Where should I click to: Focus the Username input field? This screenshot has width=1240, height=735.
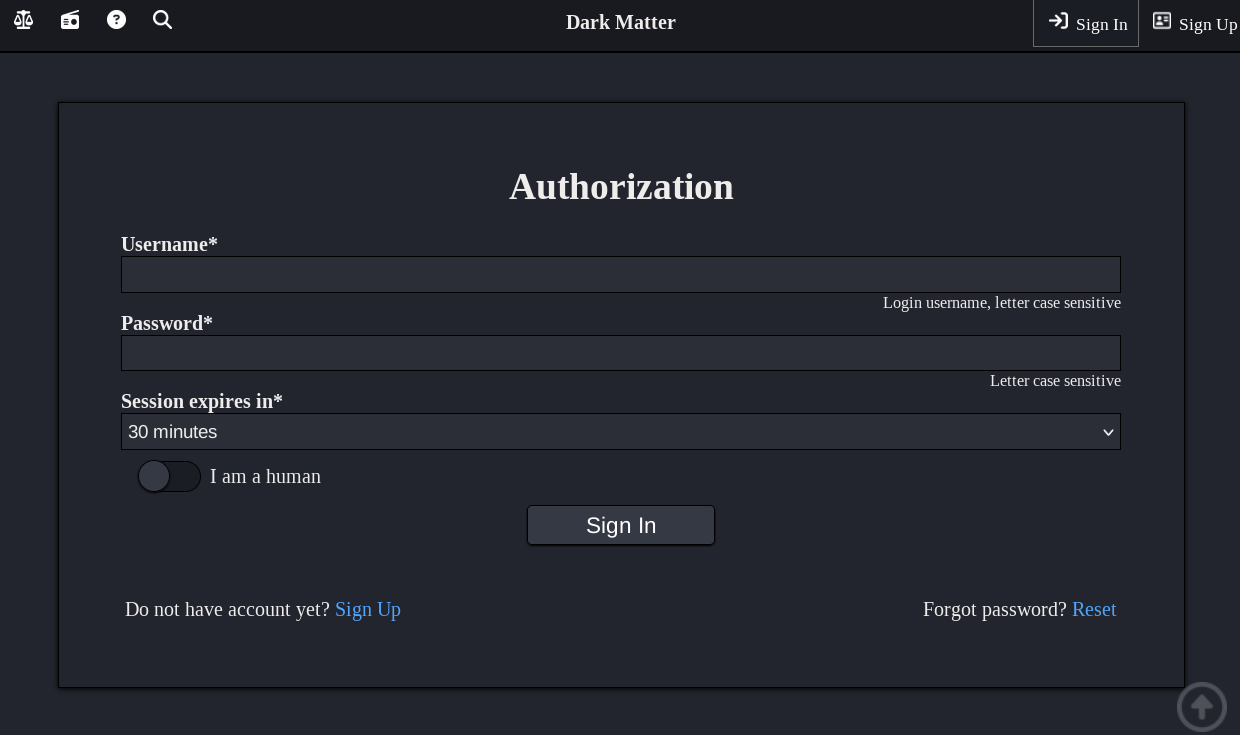[621, 275]
